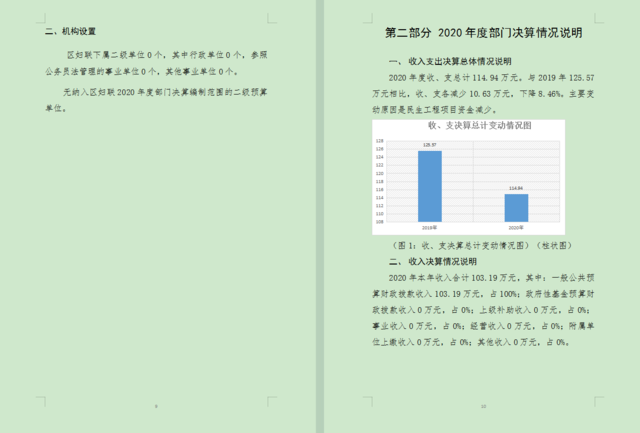Click the right page's footer page number
Screen dimensions: 640x433
click(483, 406)
